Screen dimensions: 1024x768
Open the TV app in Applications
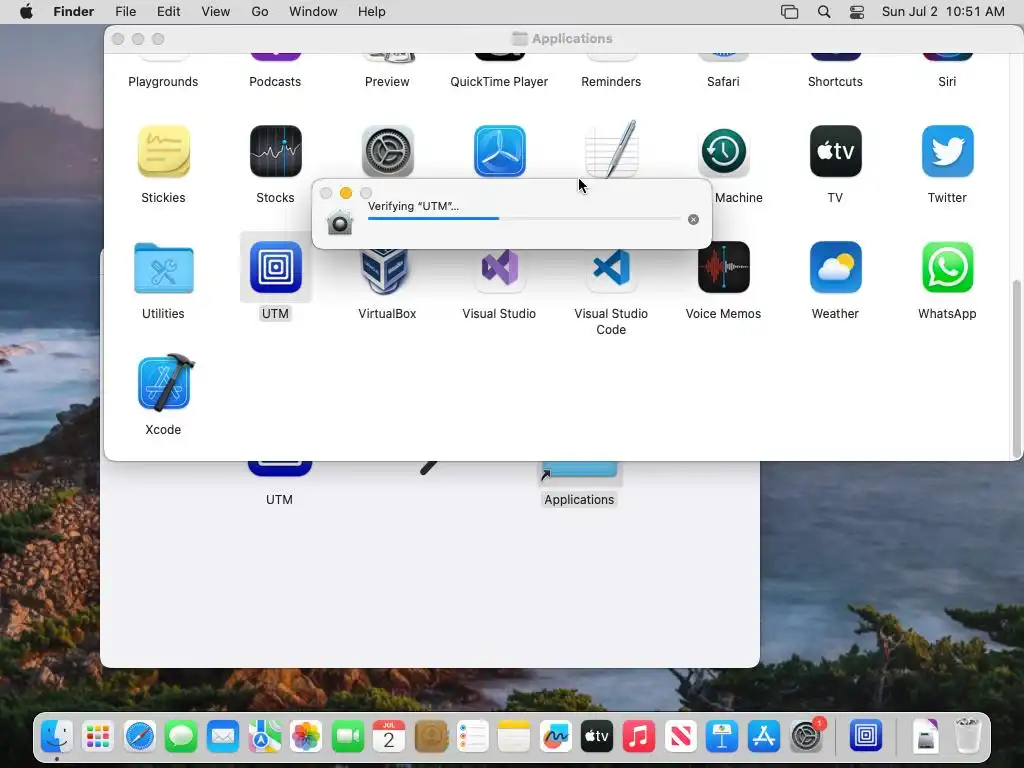click(835, 152)
